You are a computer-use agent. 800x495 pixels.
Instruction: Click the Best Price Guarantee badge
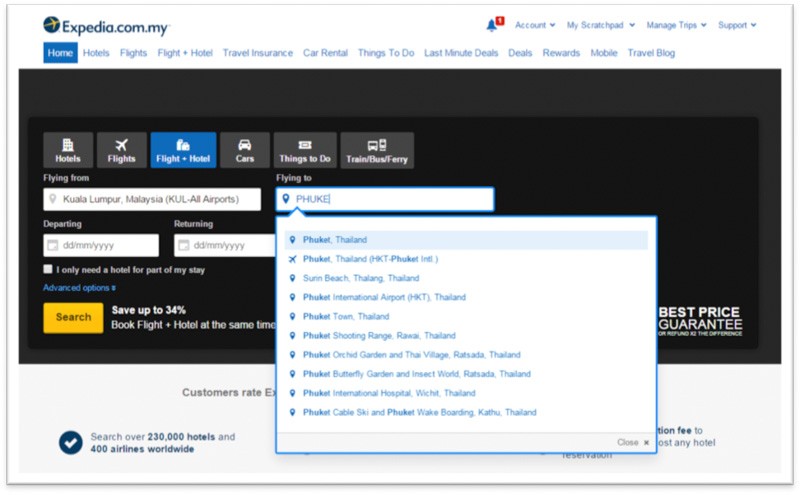(x=700, y=321)
